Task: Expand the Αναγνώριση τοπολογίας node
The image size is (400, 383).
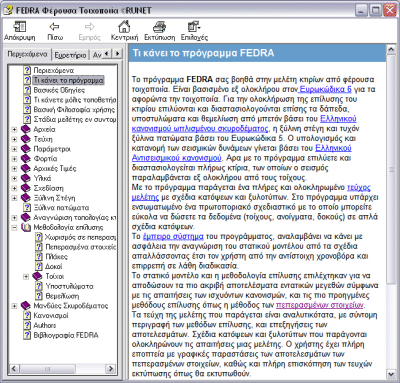Action: (x=14, y=218)
